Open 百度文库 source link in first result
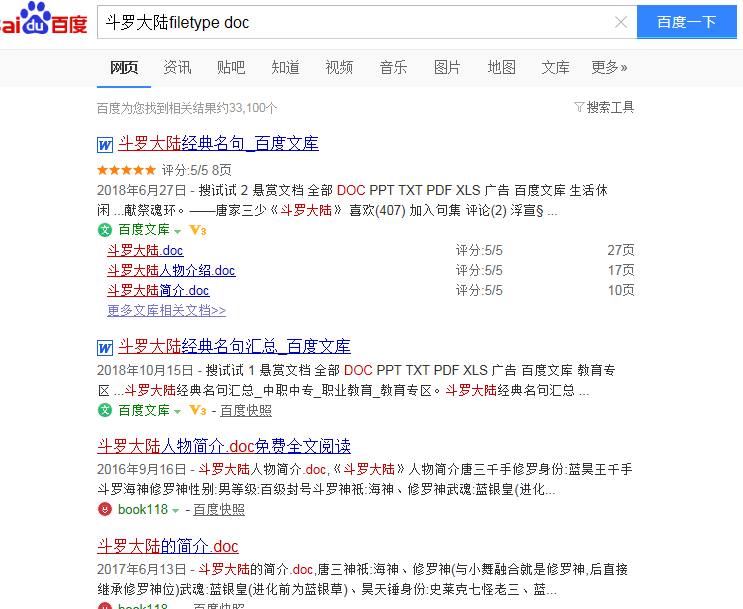743x609 pixels. tap(144, 230)
